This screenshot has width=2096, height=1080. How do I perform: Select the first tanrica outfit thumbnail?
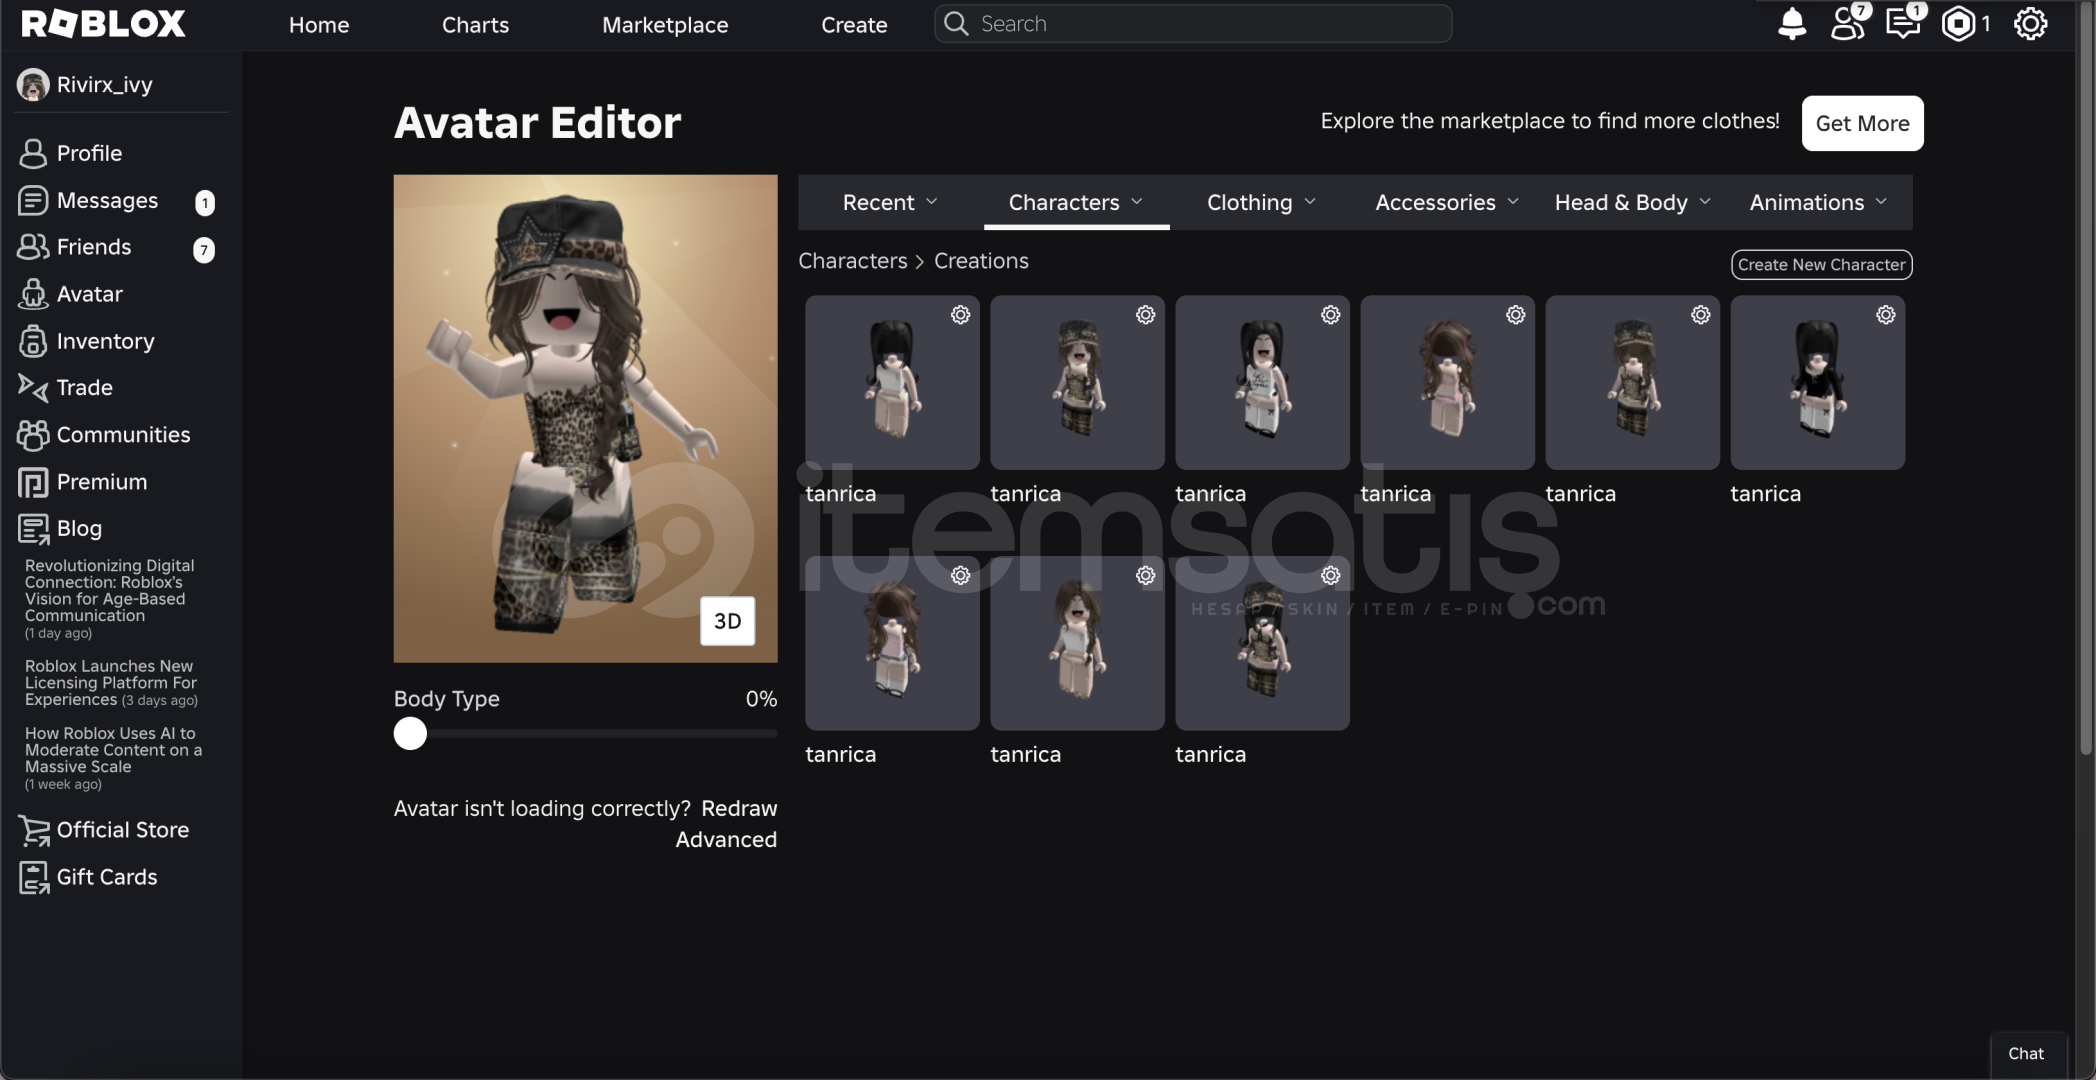(x=892, y=382)
